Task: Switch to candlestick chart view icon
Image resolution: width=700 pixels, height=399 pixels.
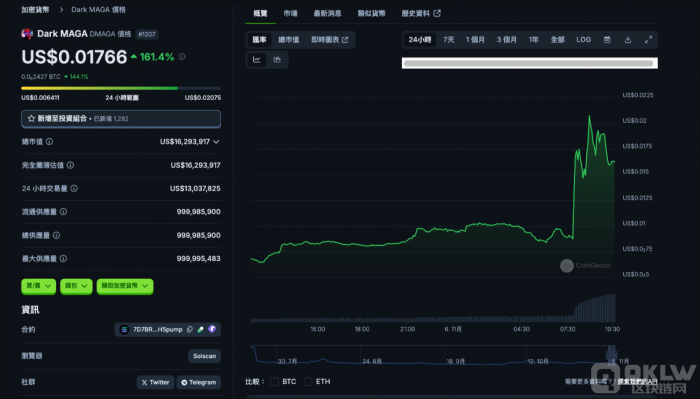Action: pyautogui.click(x=277, y=59)
